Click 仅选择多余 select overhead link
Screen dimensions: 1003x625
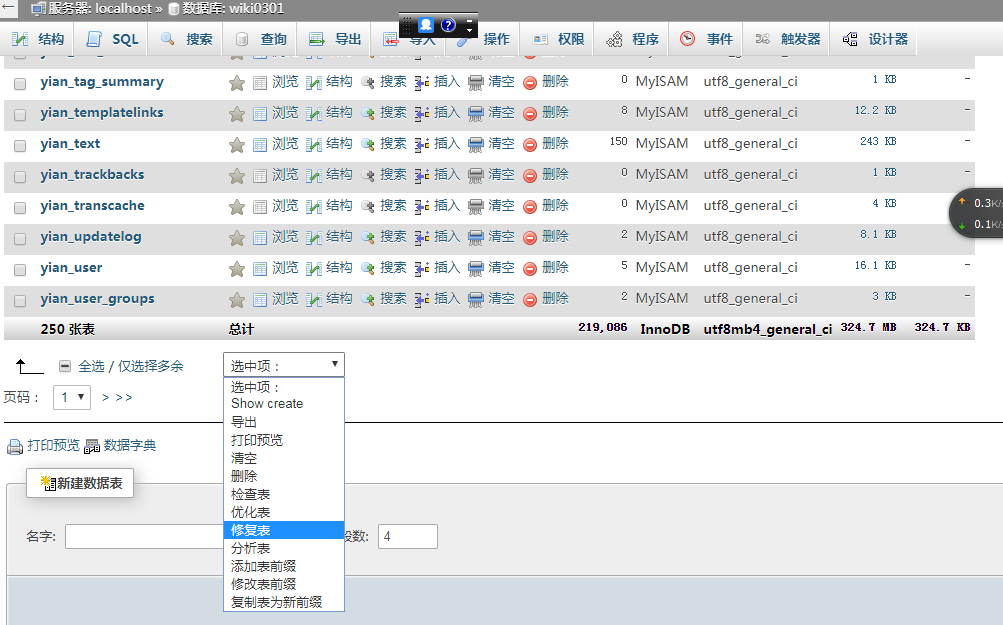pyautogui.click(x=150, y=366)
